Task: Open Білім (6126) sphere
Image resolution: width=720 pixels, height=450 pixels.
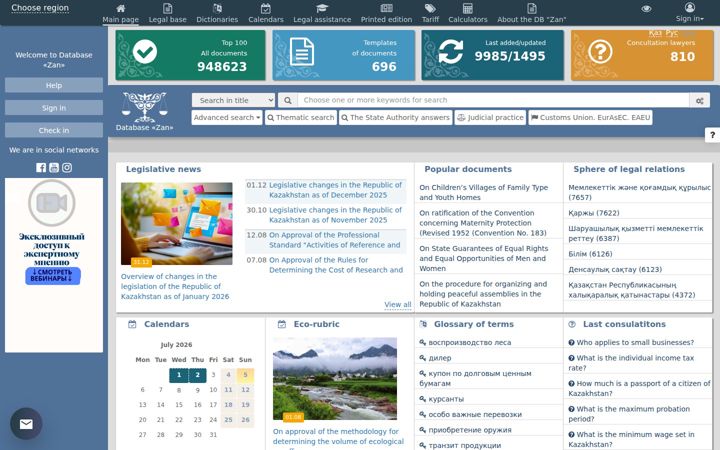Action: click(590, 254)
